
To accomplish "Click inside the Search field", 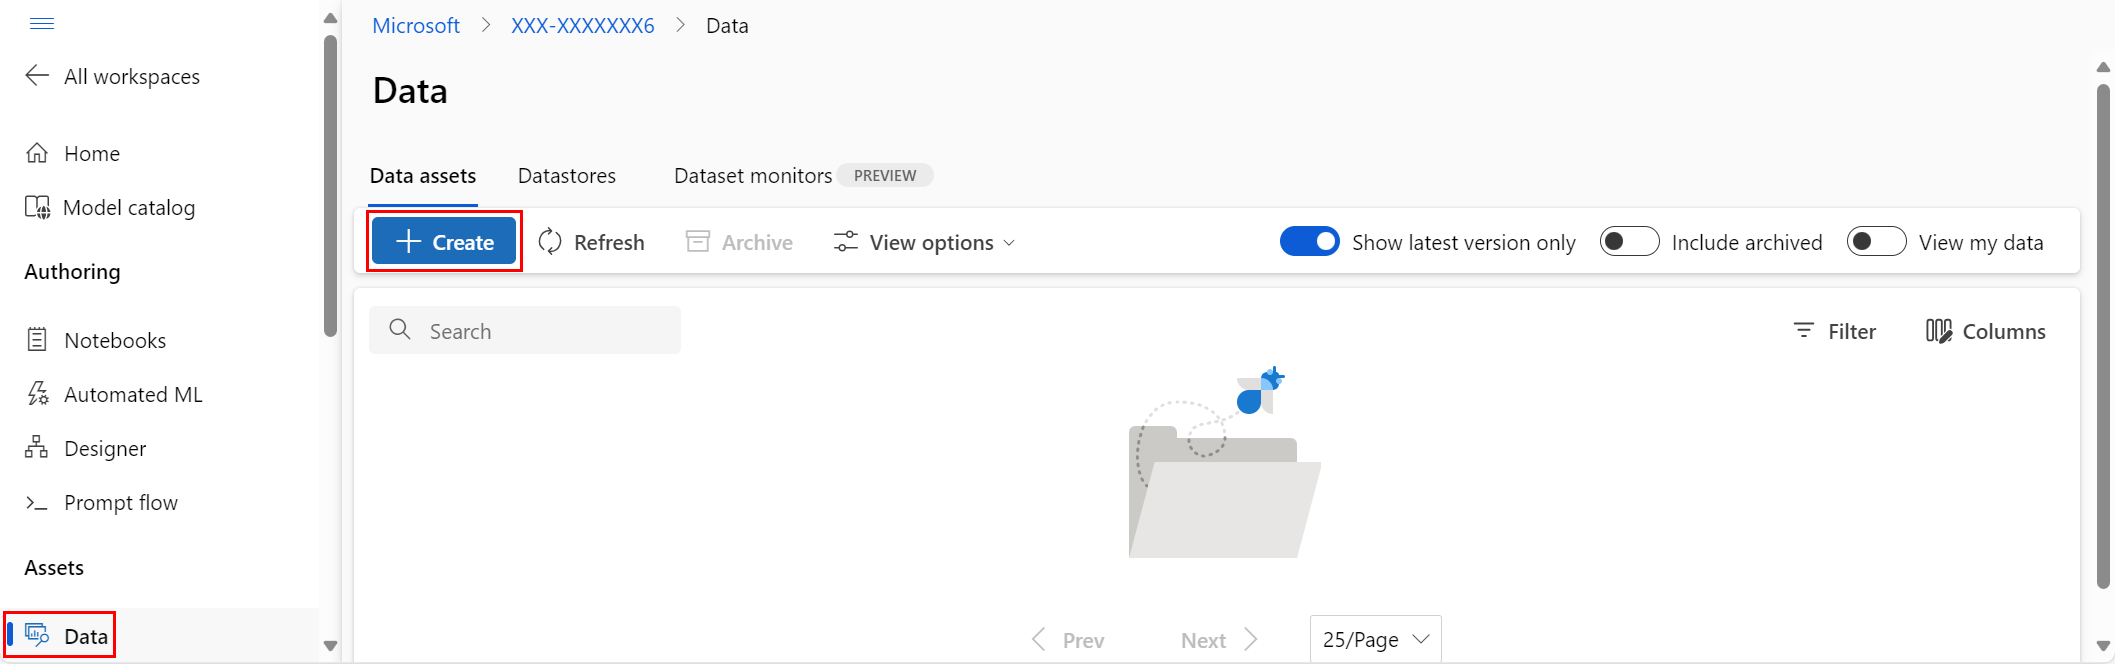I will [x=525, y=330].
